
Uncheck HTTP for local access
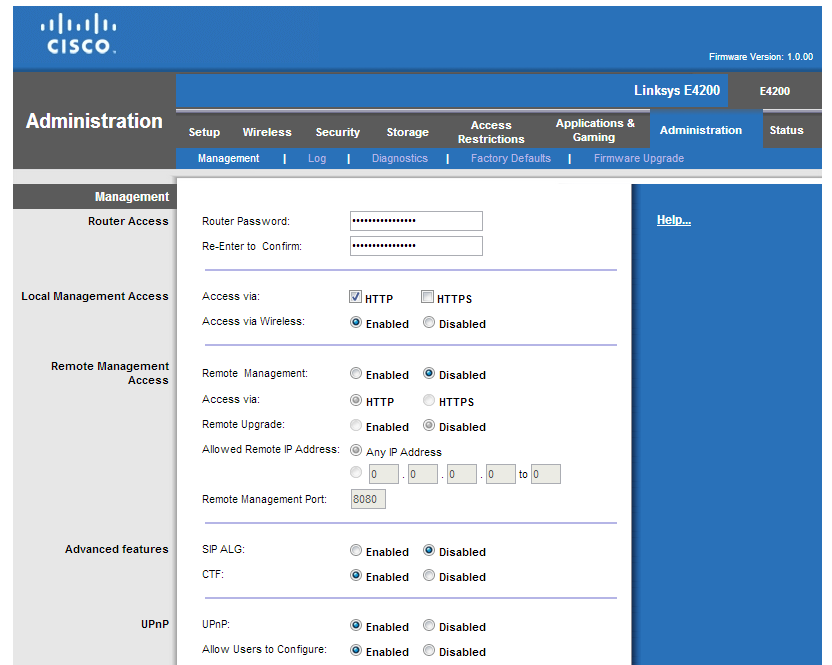pos(356,297)
